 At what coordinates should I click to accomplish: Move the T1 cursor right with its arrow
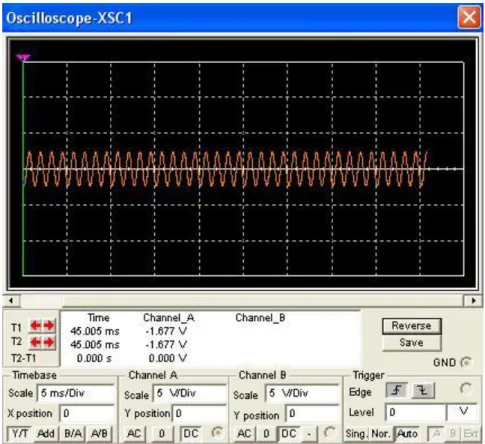(49, 326)
